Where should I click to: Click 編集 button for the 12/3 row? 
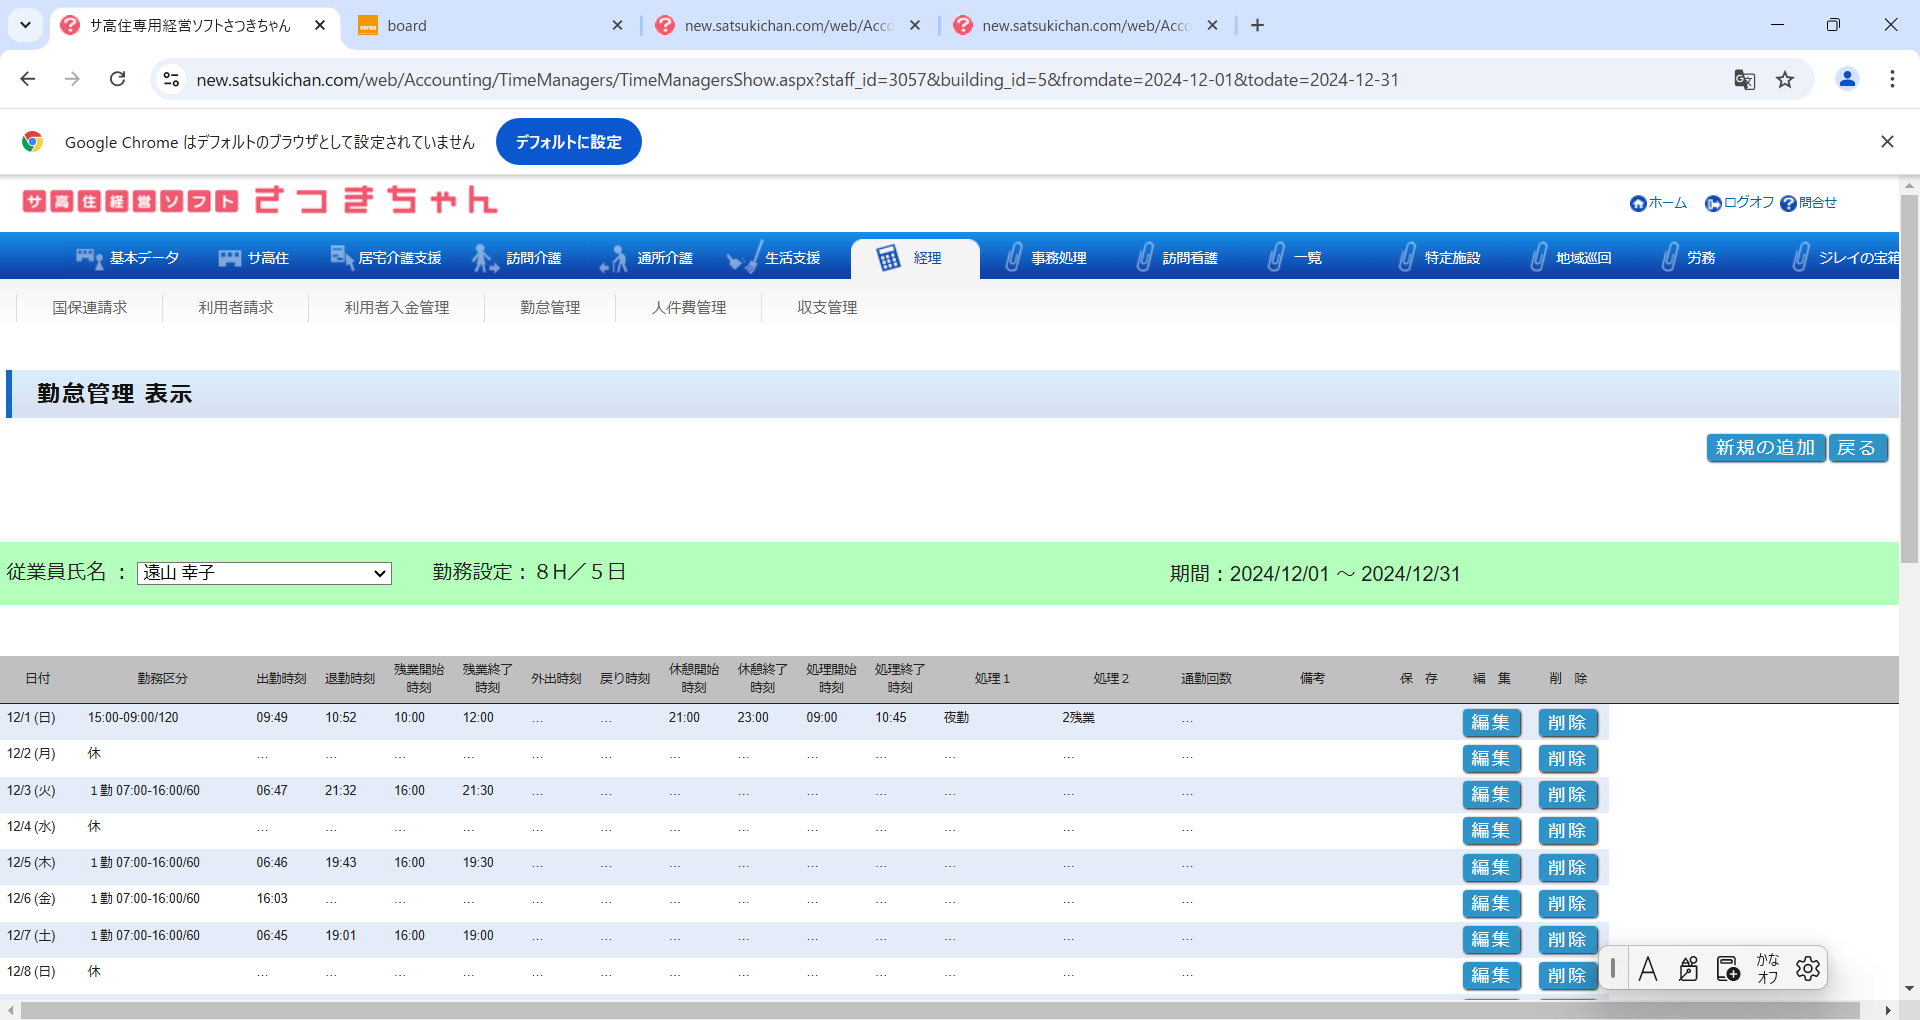[1491, 795]
